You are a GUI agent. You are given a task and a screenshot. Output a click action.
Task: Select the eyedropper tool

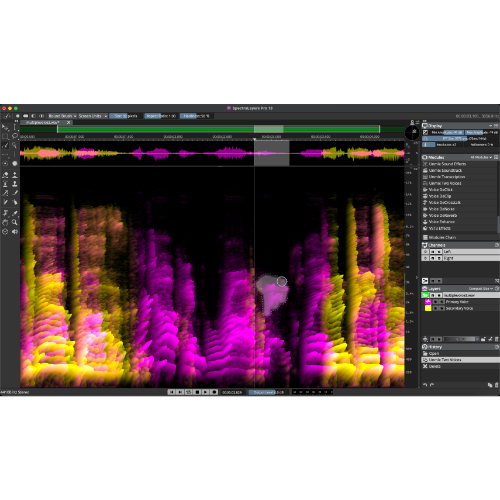point(15,213)
